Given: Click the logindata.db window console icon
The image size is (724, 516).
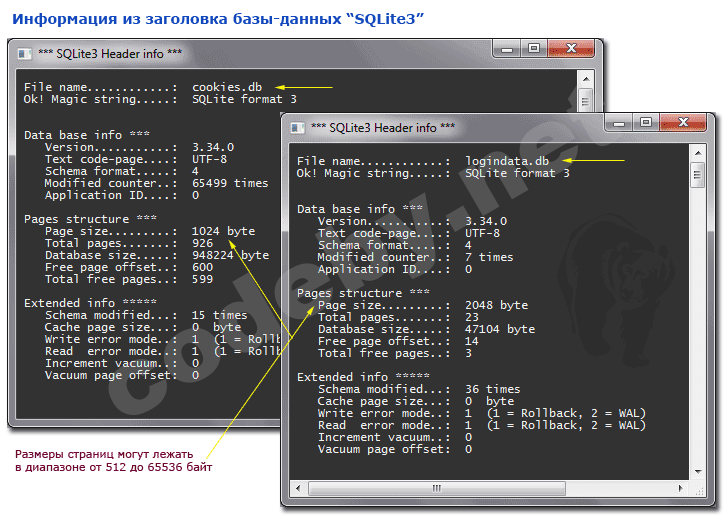Looking at the screenshot, I should (297, 128).
